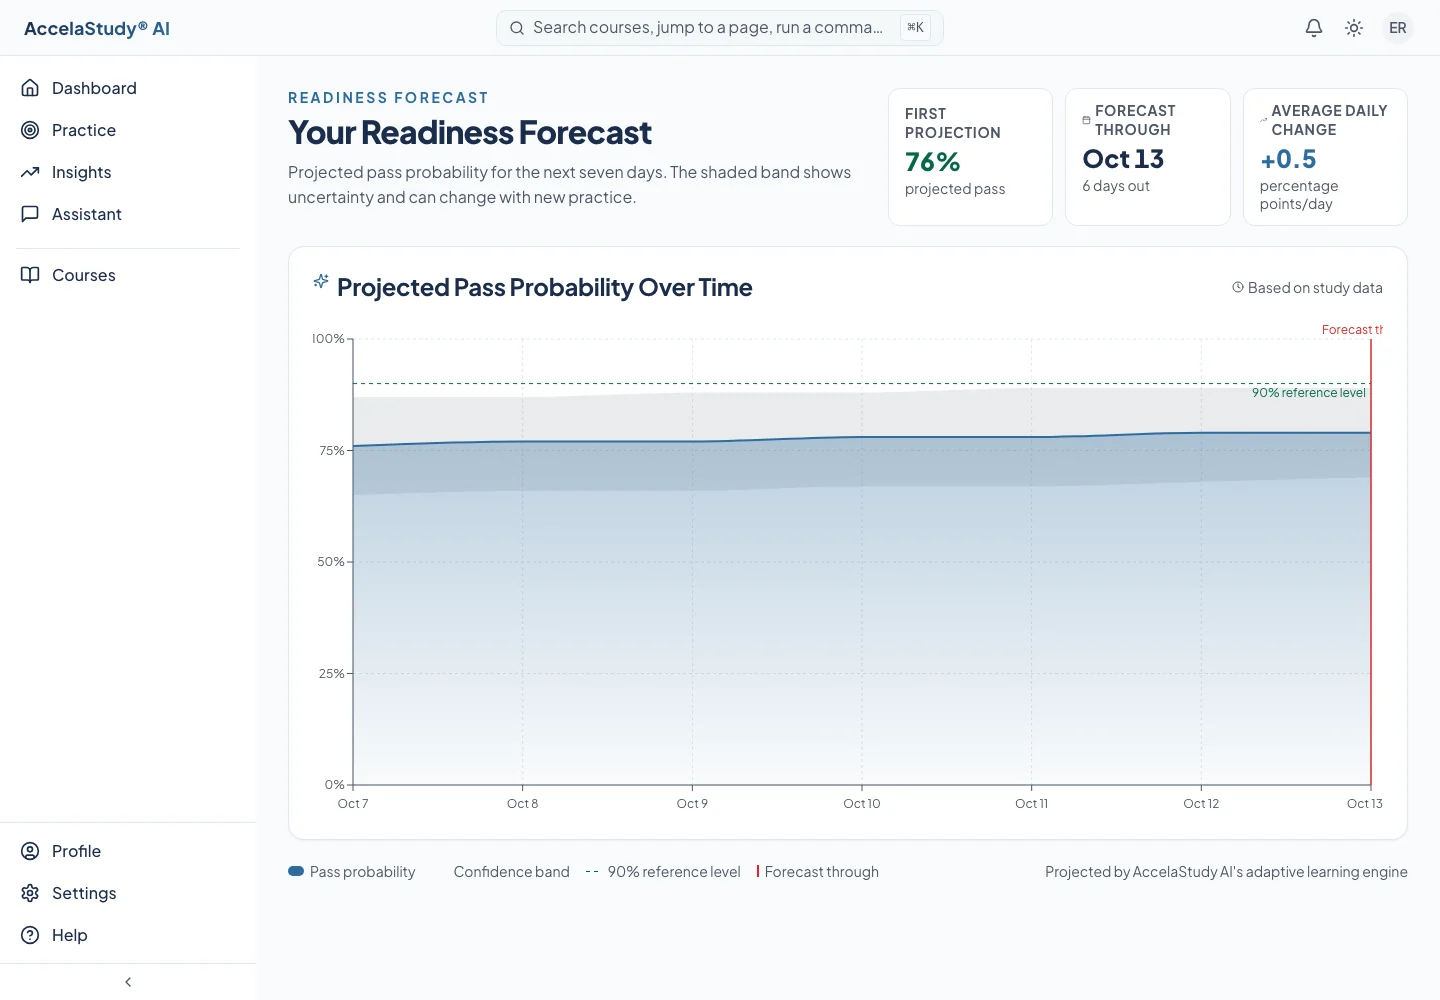Viewport: 1440px width, 1000px height.
Task: Click the Help question mark icon
Action: click(30, 935)
